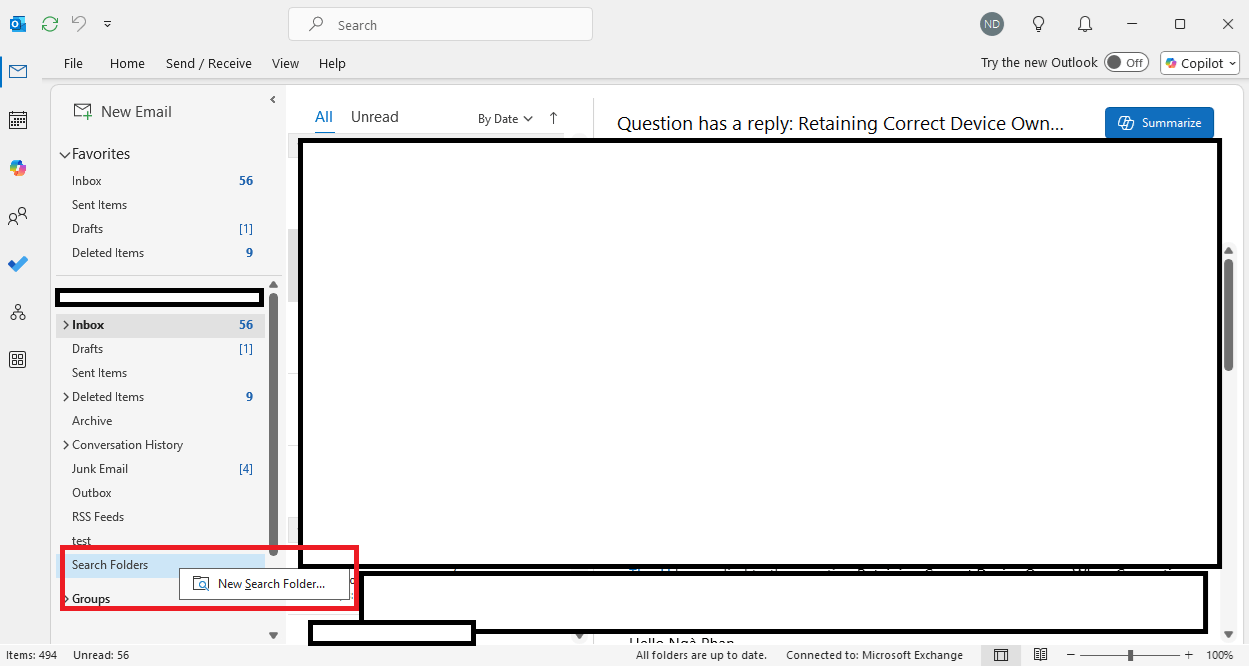Switch to the Unread tab
This screenshot has width=1249, height=666.
pos(374,117)
